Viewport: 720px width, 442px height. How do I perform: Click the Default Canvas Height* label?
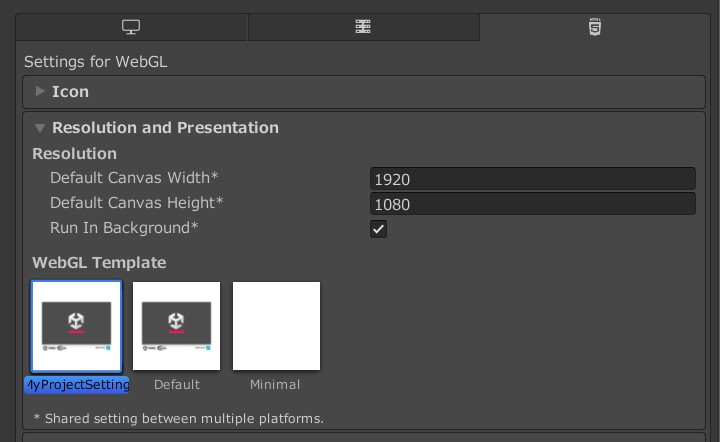coord(136,202)
